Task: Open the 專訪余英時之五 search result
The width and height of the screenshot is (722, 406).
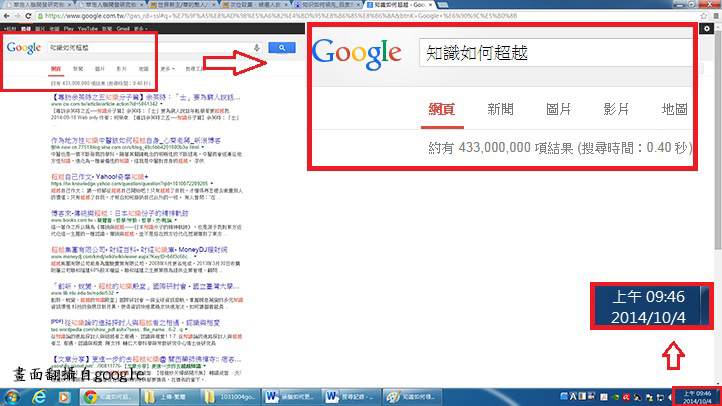Action: click(x=146, y=98)
